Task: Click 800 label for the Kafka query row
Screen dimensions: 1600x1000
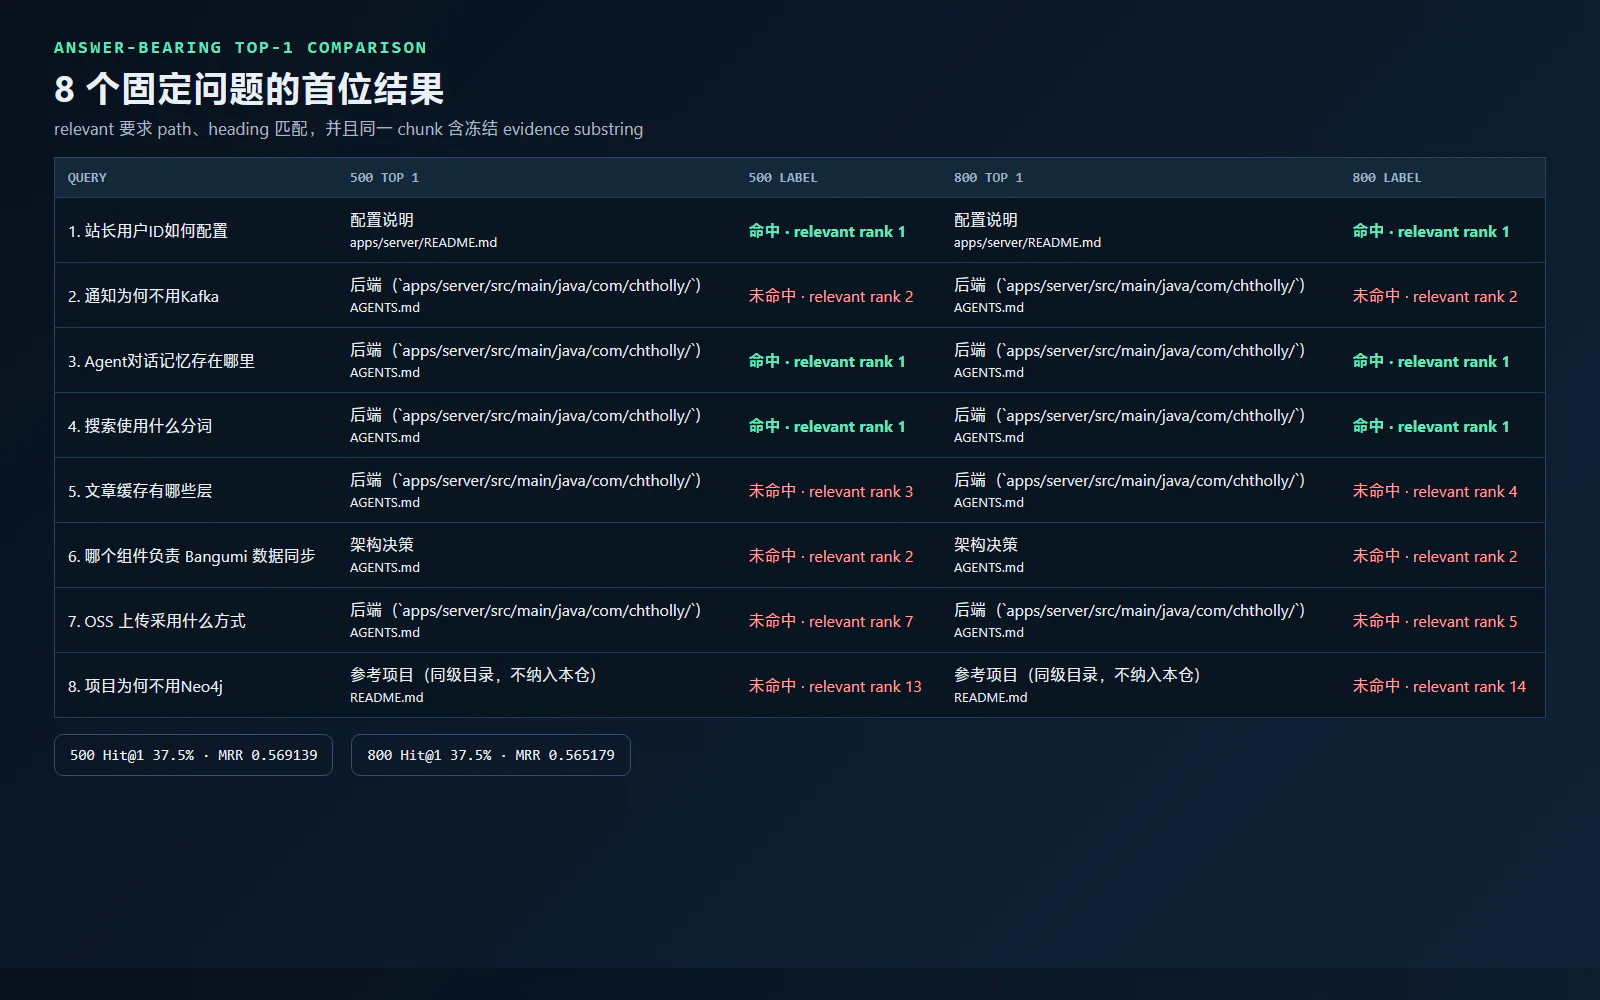Action: (x=1435, y=296)
